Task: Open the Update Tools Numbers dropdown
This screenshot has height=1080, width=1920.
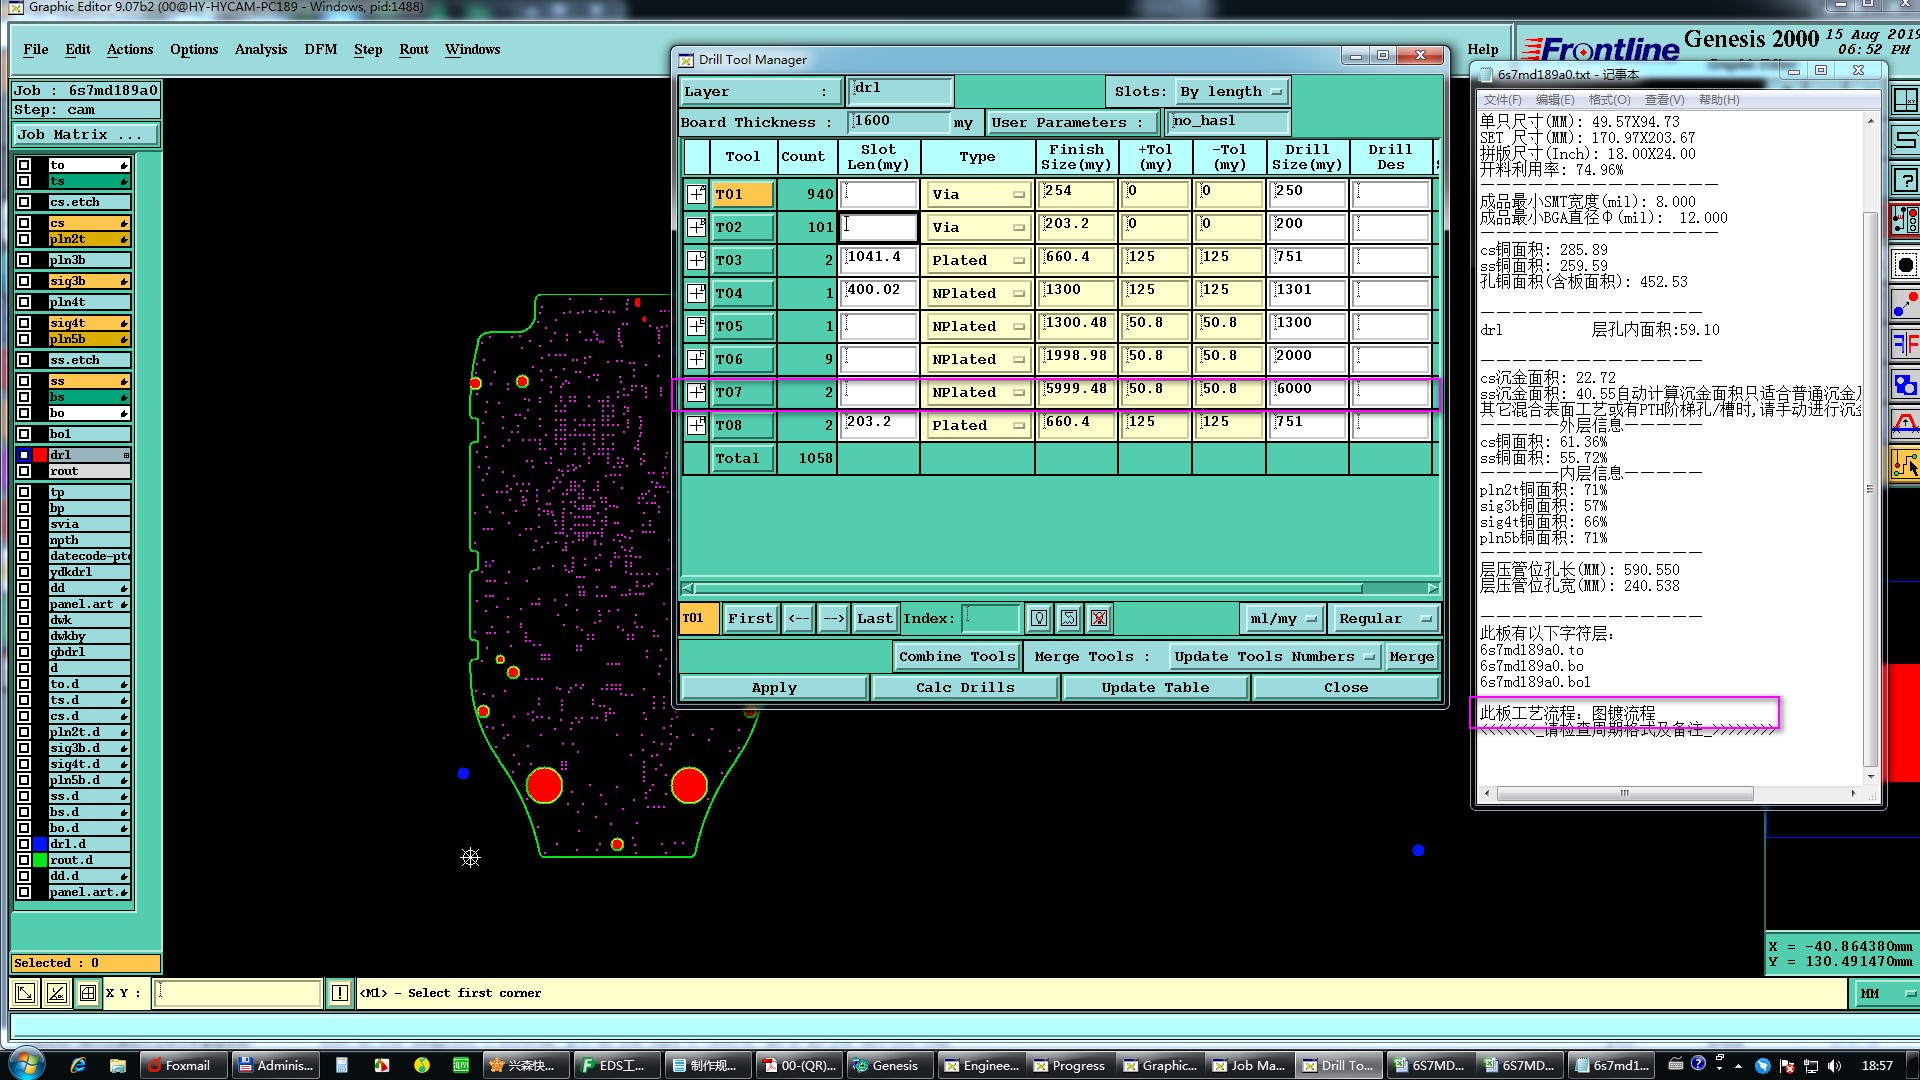Action: [1274, 657]
